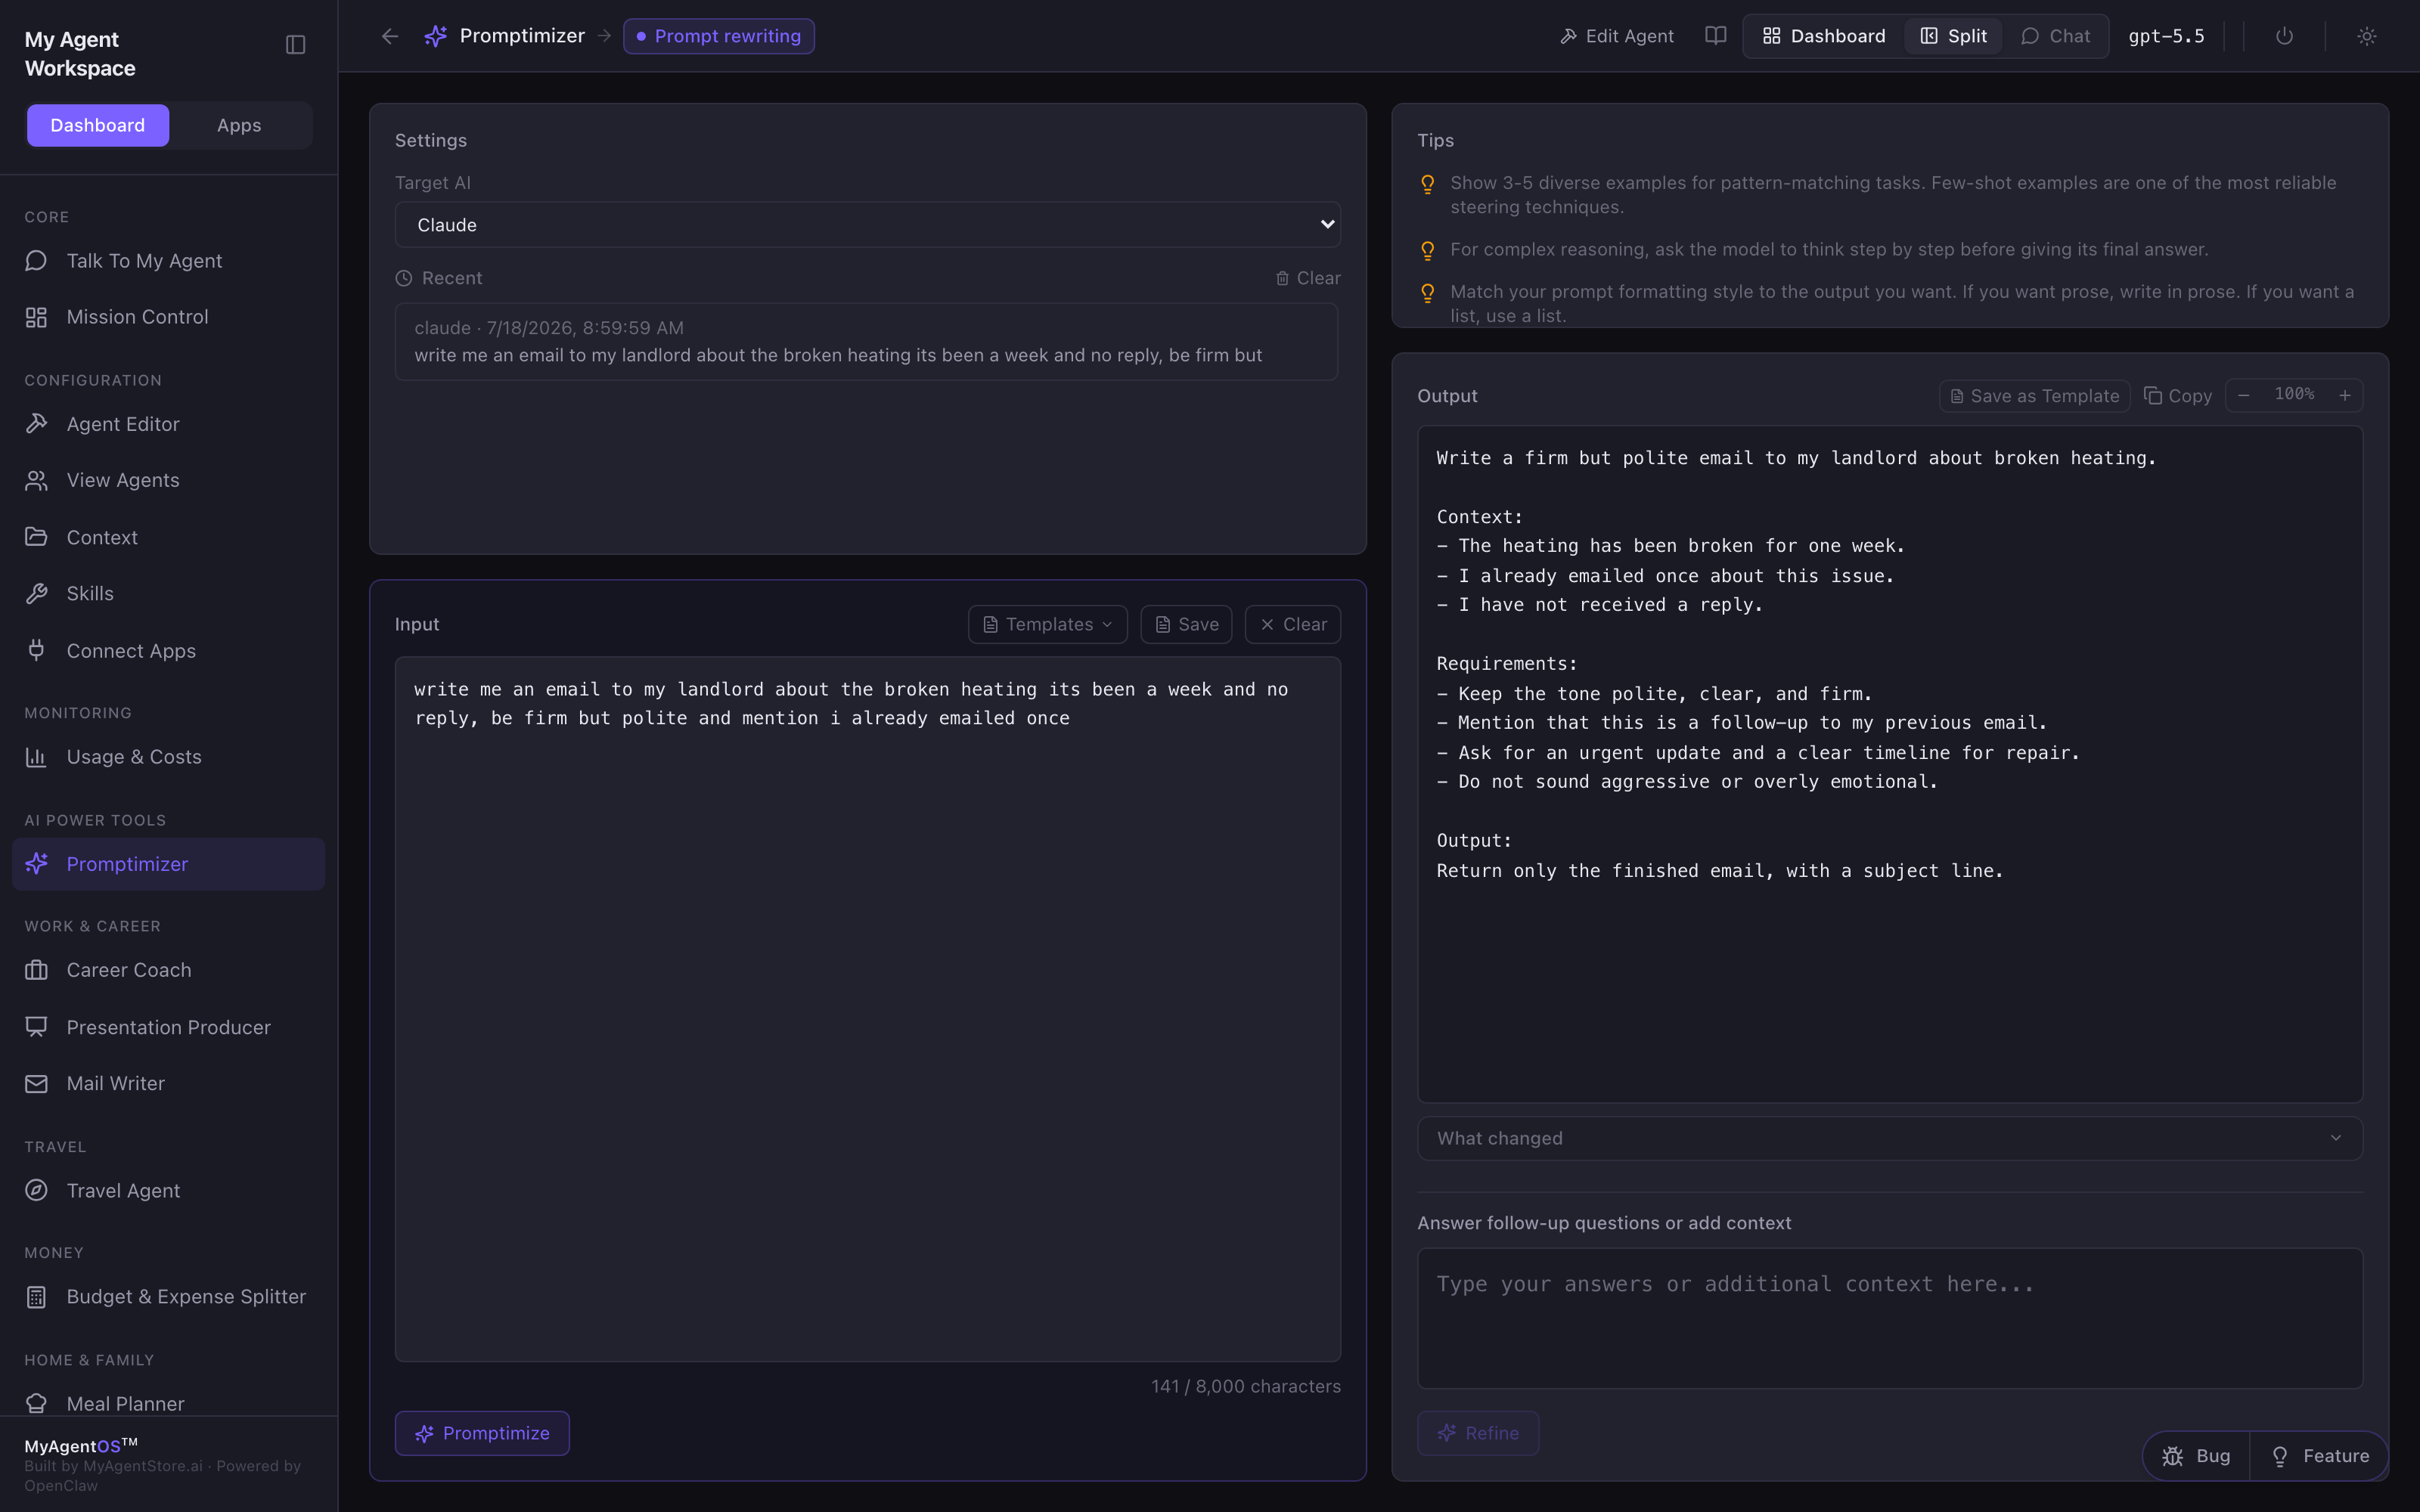Open Travel Agent
This screenshot has height=1512, width=2420.
pyautogui.click(x=168, y=1191)
